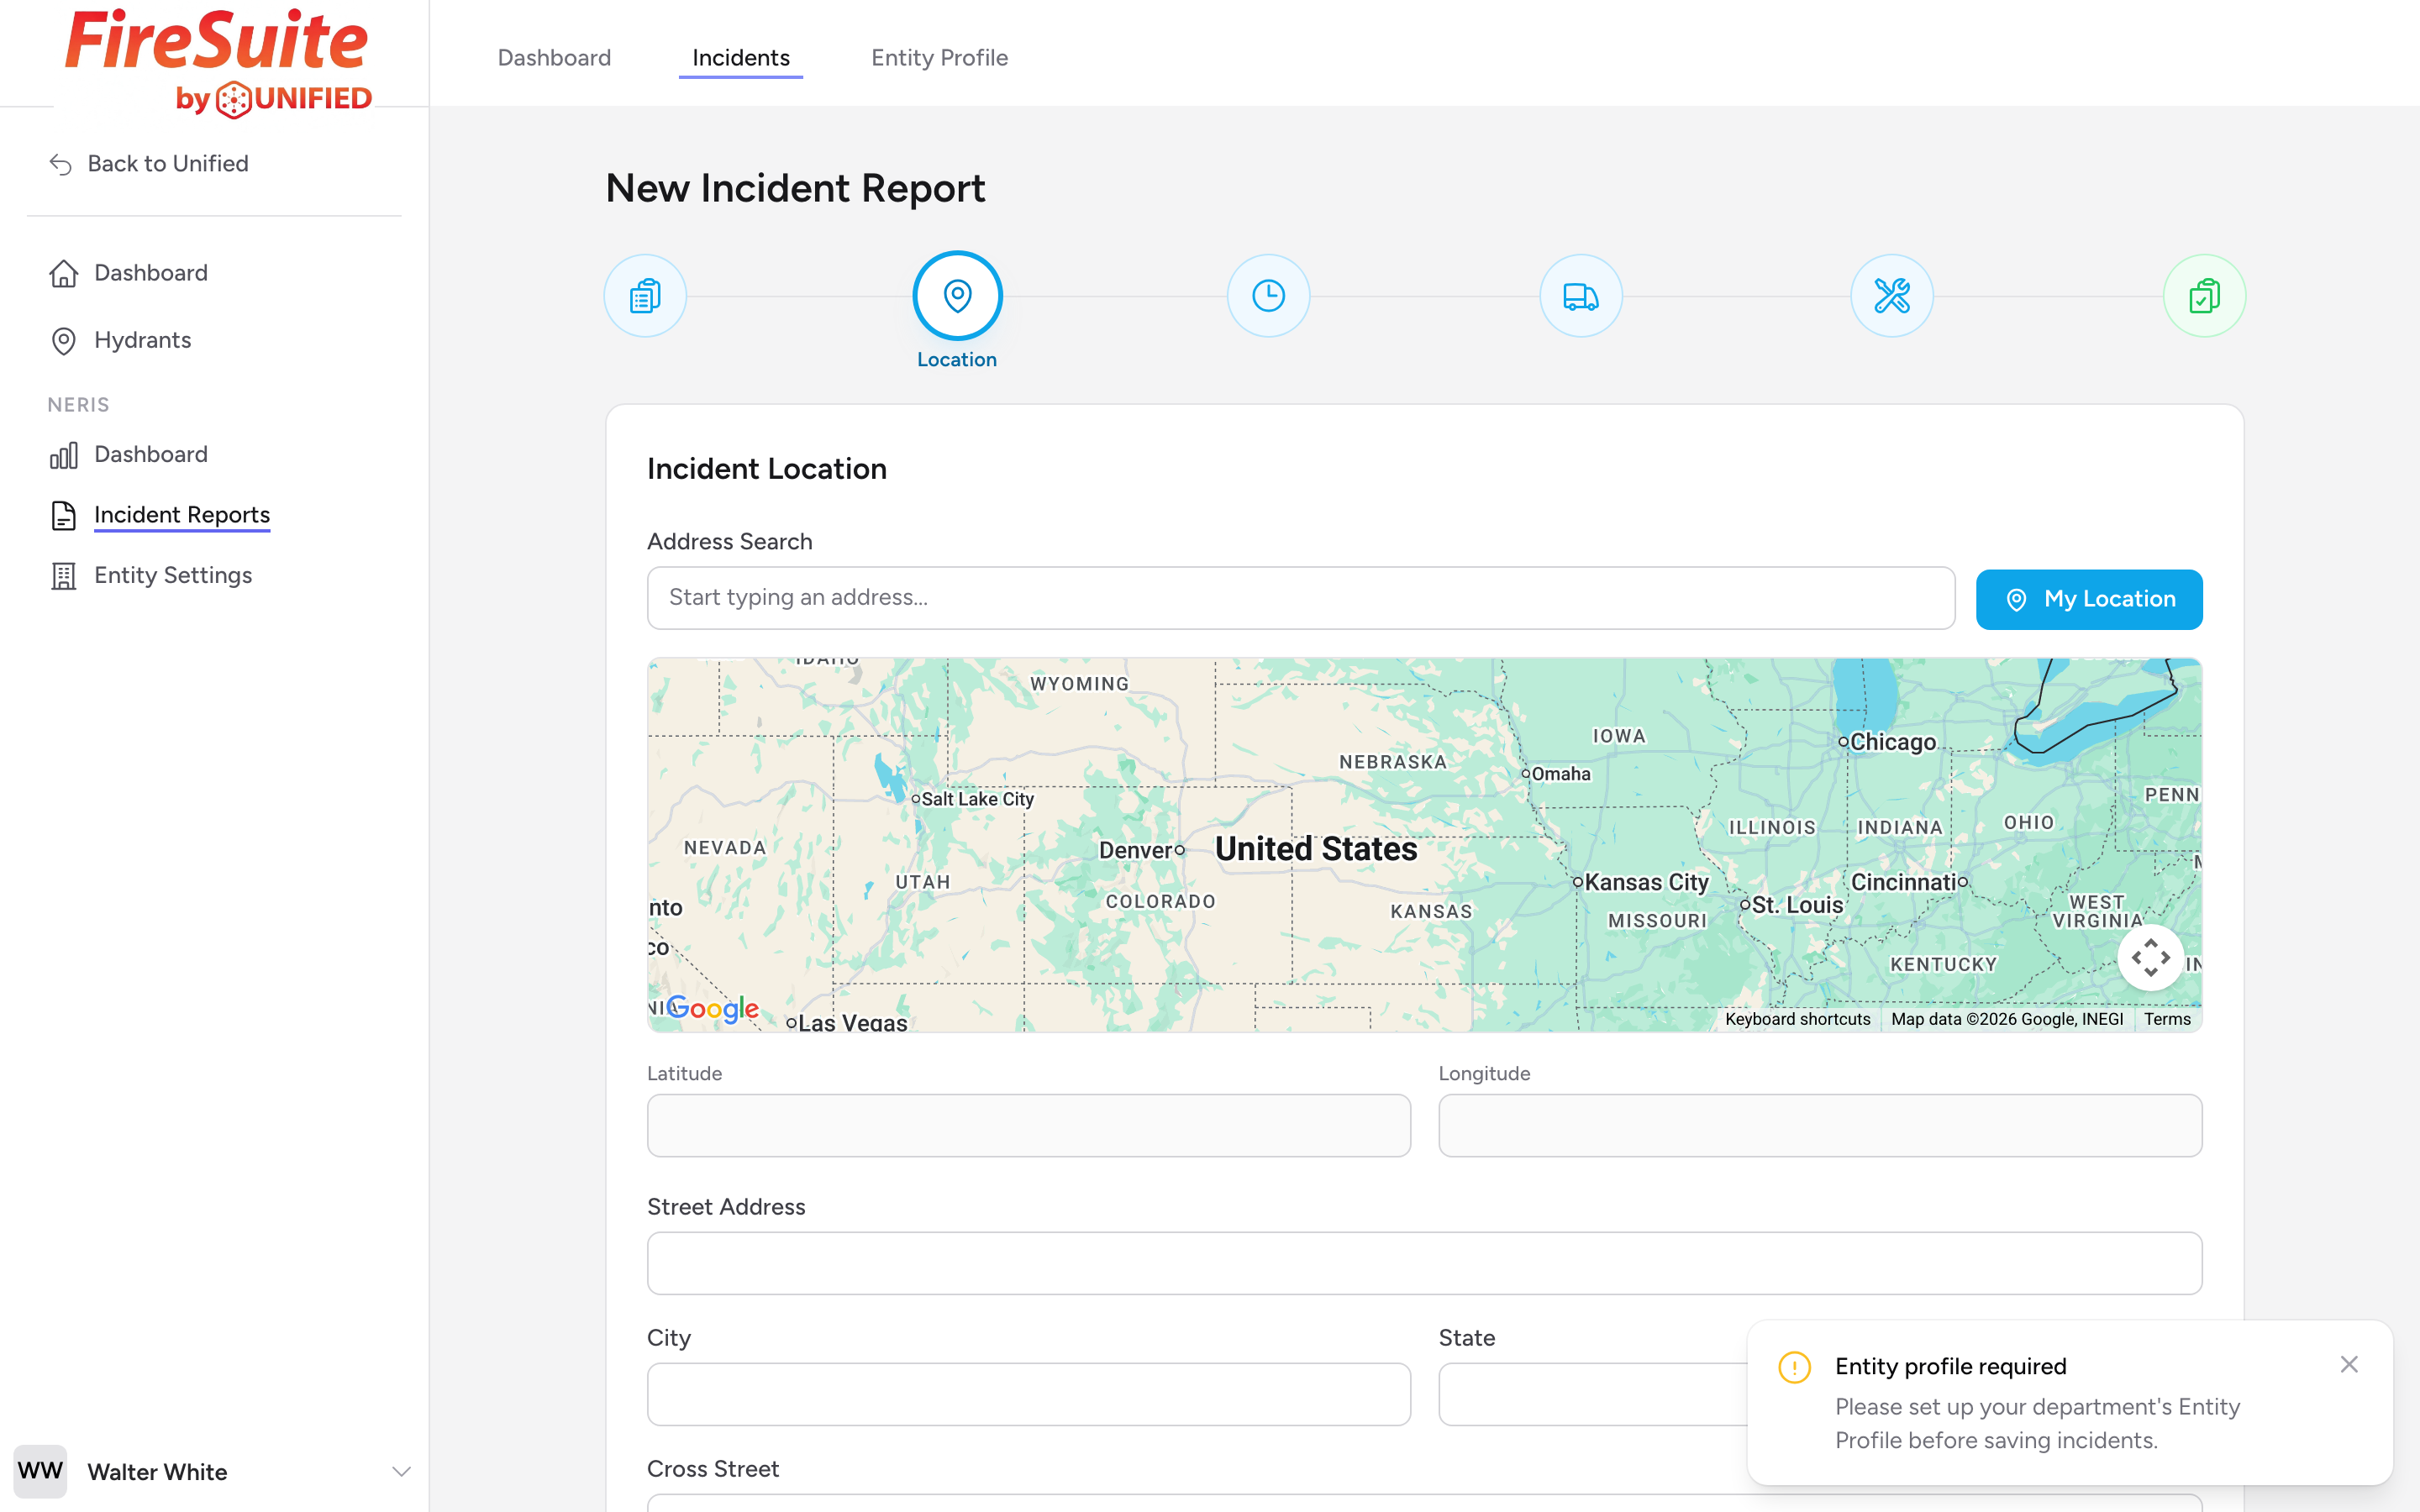Click the Longitude input field
This screenshot has width=2420, height=1512.
point(1820,1125)
